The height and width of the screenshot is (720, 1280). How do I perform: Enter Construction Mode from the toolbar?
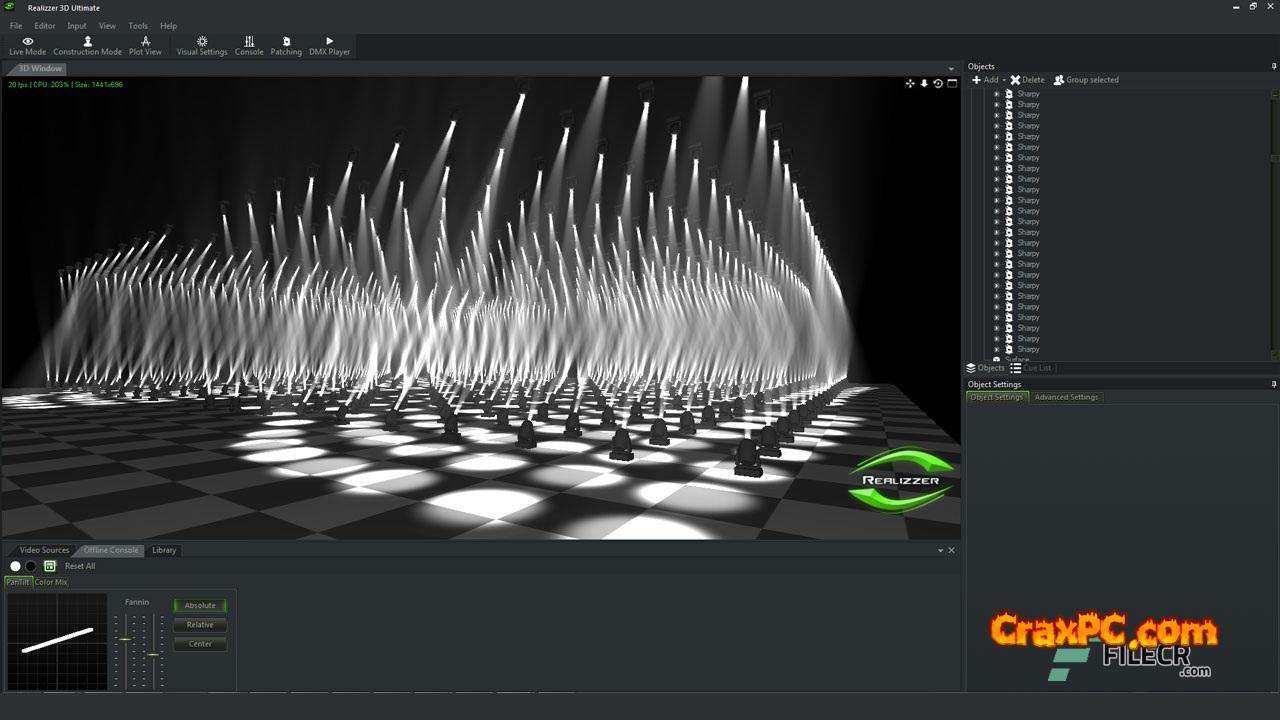(87, 46)
